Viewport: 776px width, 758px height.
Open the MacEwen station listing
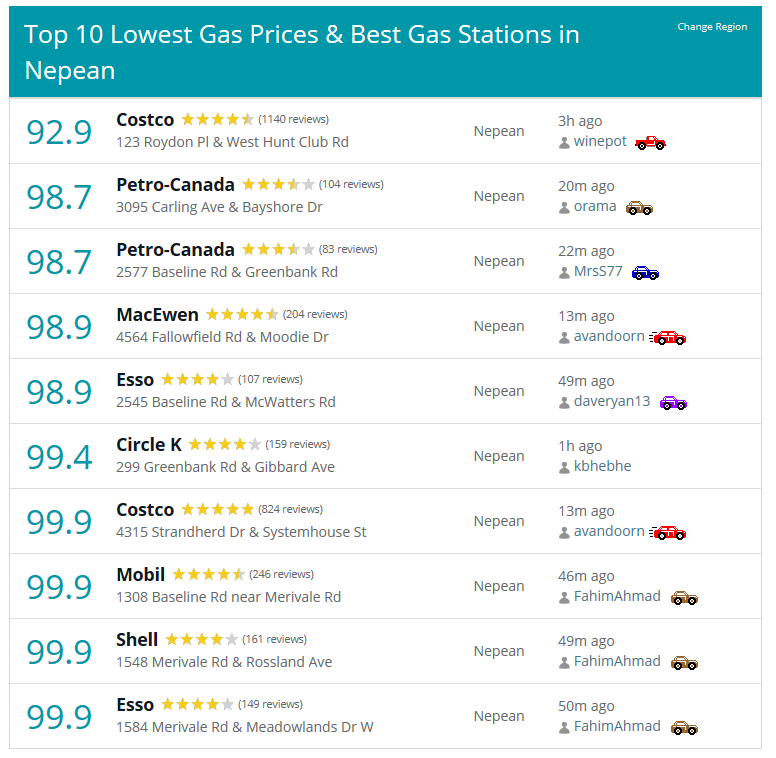tap(157, 315)
